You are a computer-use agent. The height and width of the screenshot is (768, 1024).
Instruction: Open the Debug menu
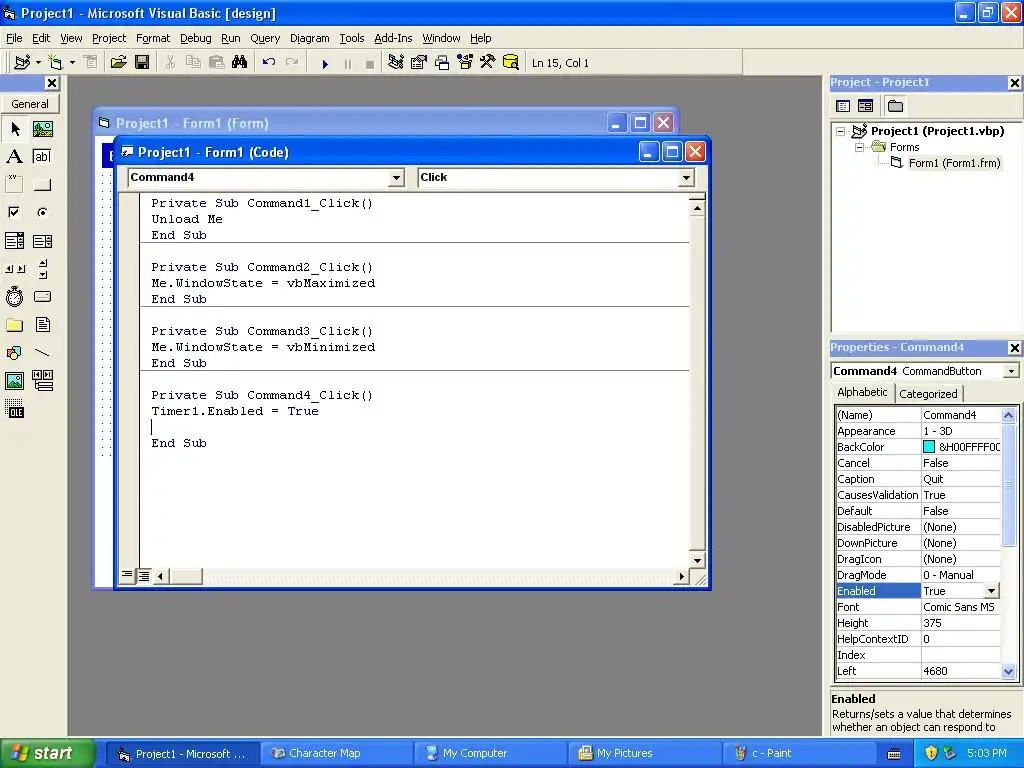(x=196, y=39)
